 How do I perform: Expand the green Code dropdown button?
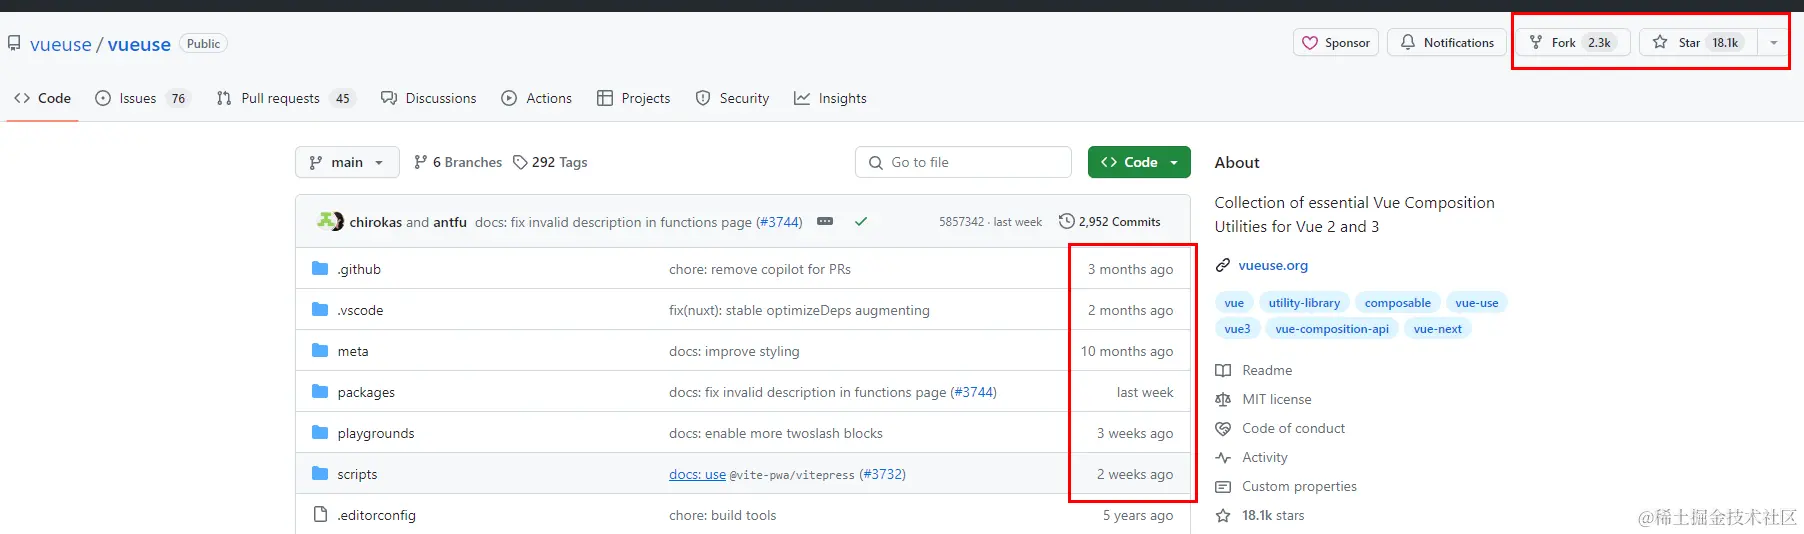tap(1139, 162)
